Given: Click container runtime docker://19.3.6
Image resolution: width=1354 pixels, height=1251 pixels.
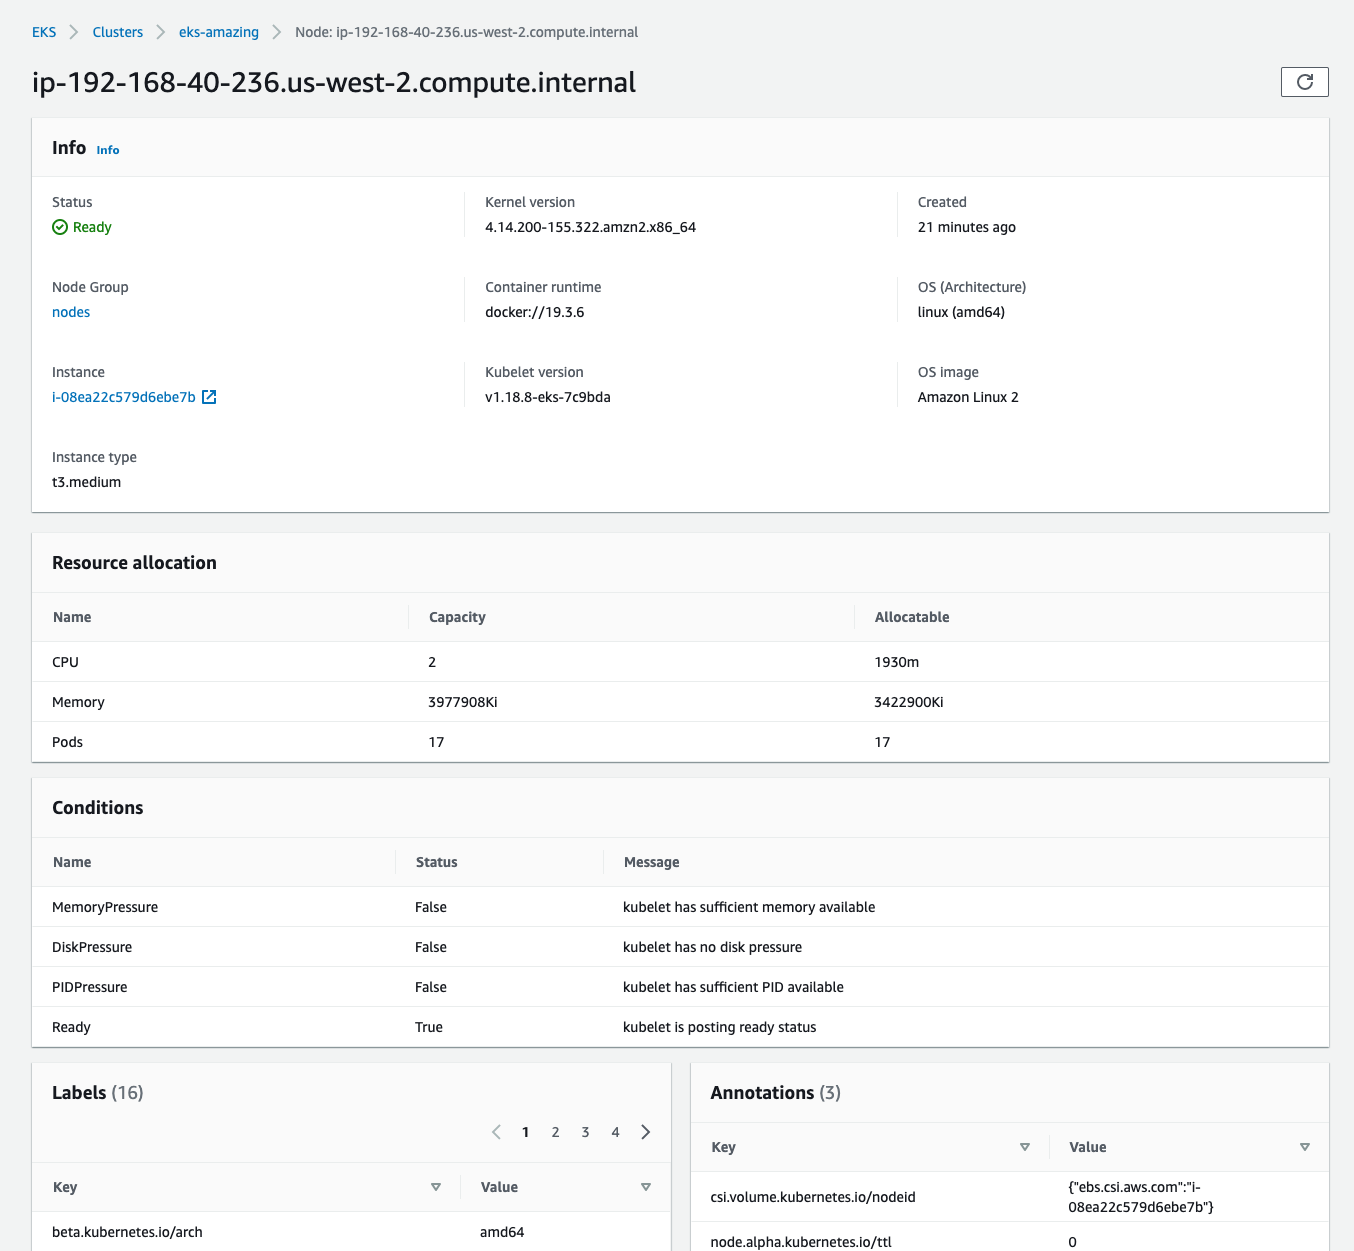Looking at the screenshot, I should tap(535, 312).
